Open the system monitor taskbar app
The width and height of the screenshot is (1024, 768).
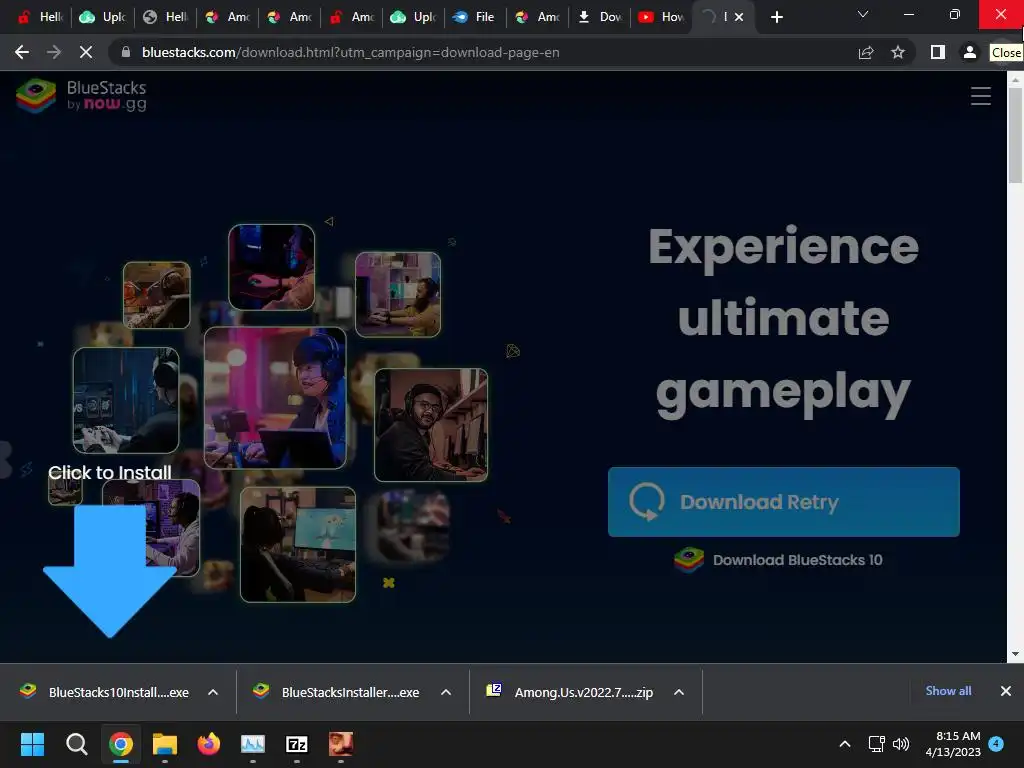(x=253, y=744)
